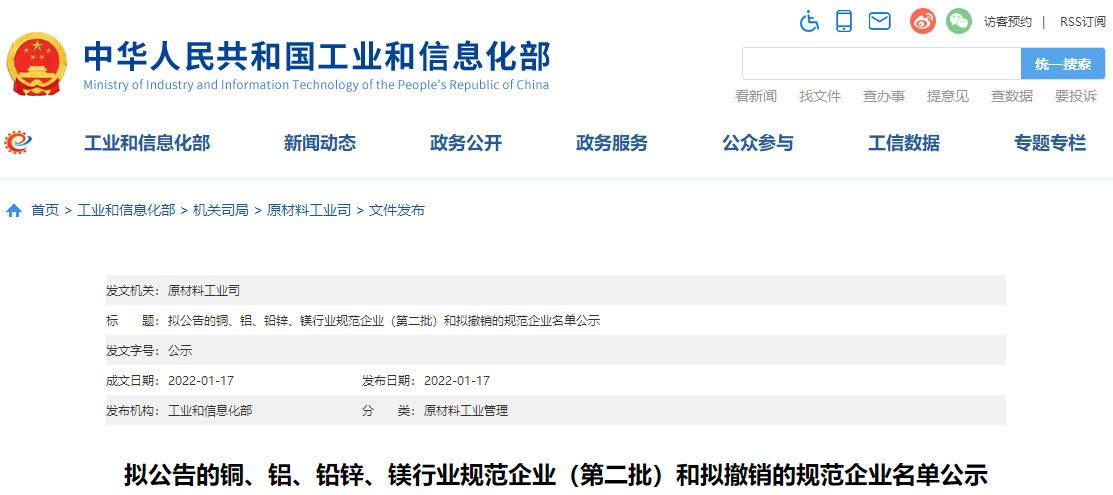This screenshot has width=1113, height=495.
Task: Open 公众参与 navigation item
Action: 758,143
